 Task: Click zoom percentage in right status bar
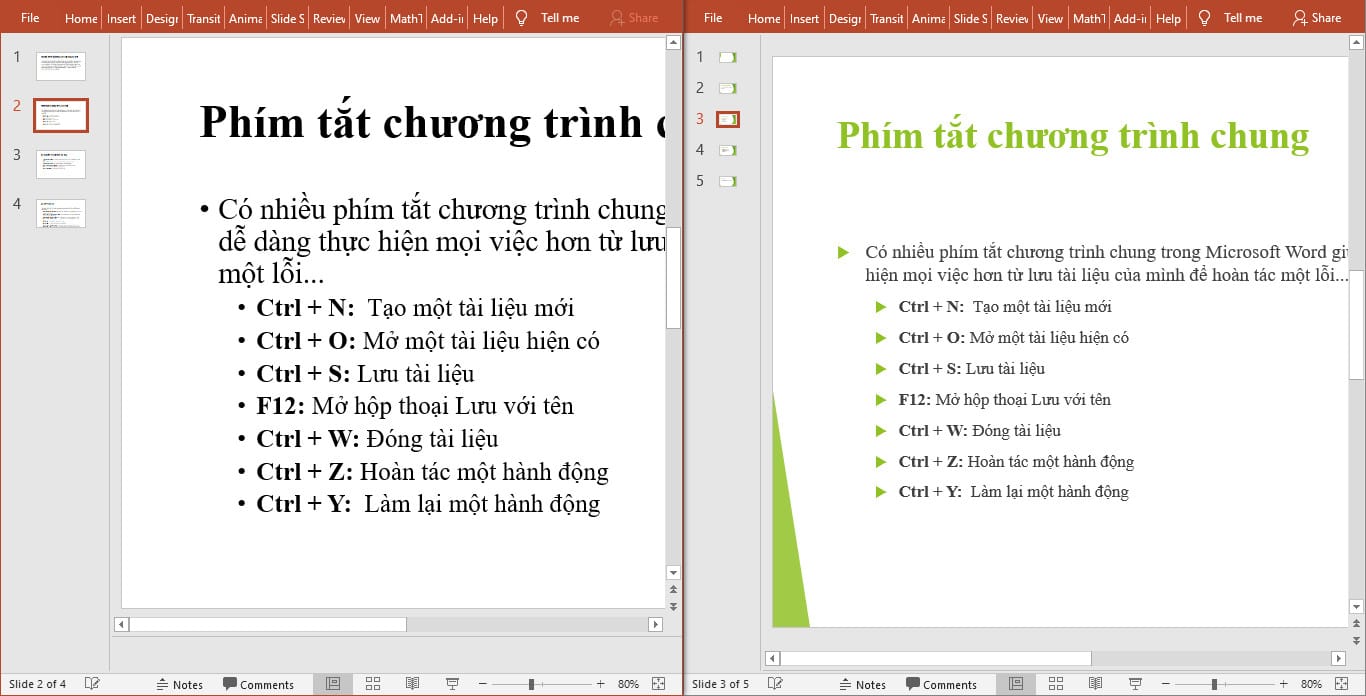(x=1311, y=684)
